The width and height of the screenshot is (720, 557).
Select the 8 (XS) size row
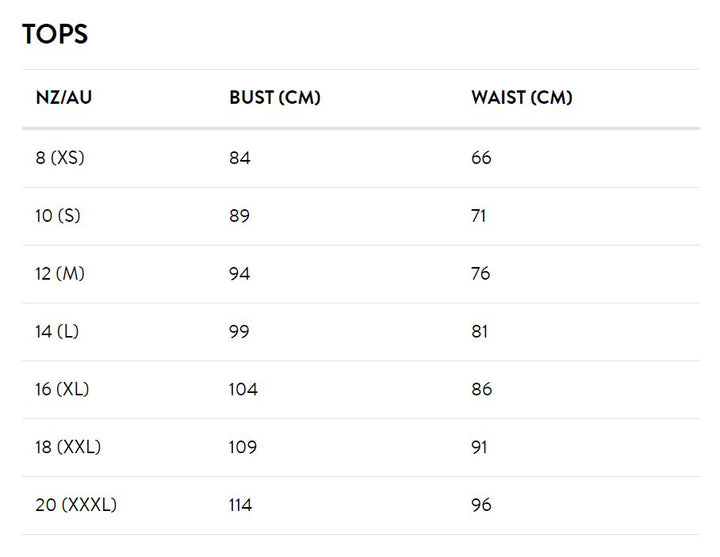pyautogui.click(x=361, y=158)
